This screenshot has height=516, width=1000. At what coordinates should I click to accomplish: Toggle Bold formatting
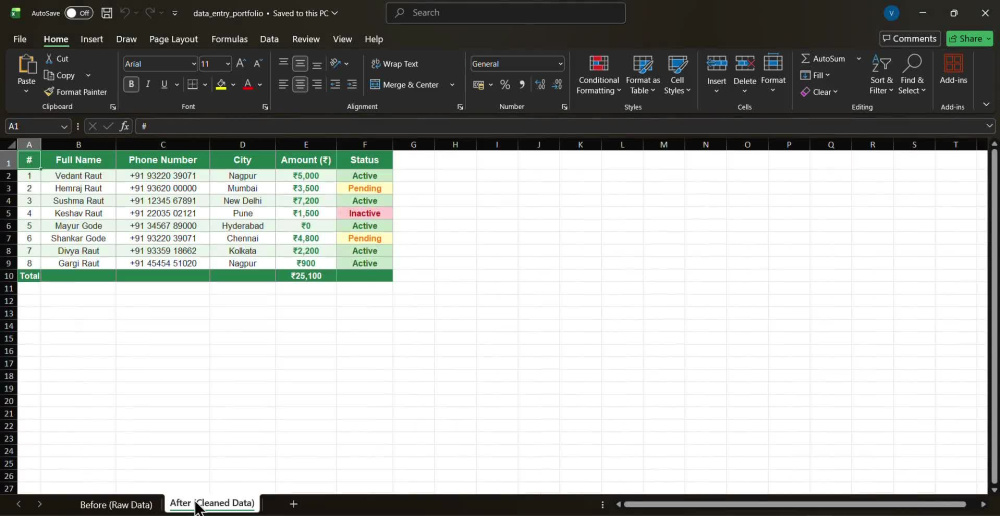pyautogui.click(x=131, y=84)
